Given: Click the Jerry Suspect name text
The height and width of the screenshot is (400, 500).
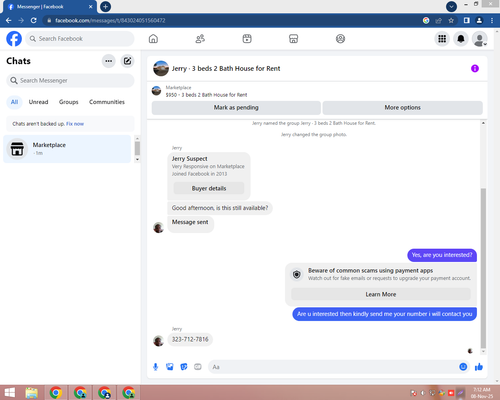Looking at the screenshot, I should (189, 159).
